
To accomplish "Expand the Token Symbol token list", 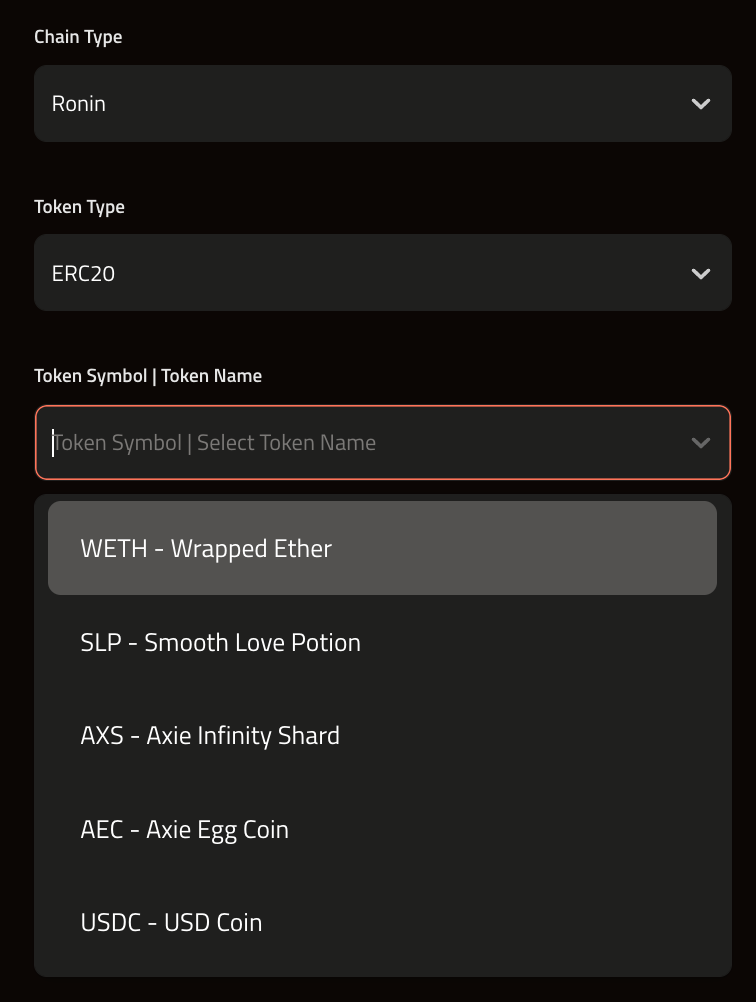I will coord(382,442).
